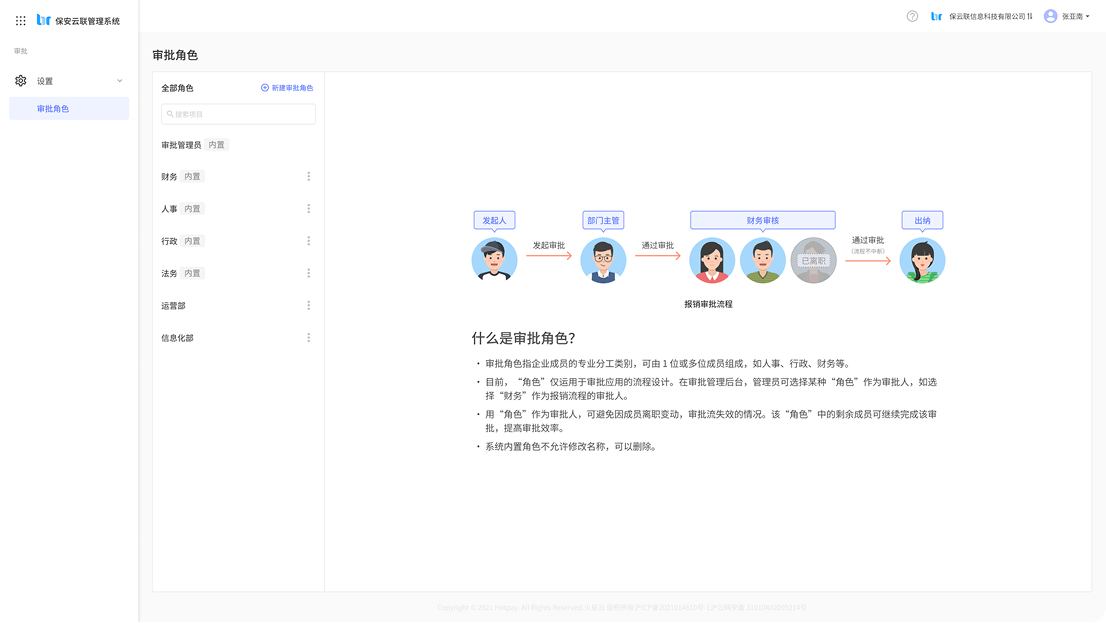Collapse the 设置 sidebar section
This screenshot has height=623, width=1106.
(x=120, y=81)
